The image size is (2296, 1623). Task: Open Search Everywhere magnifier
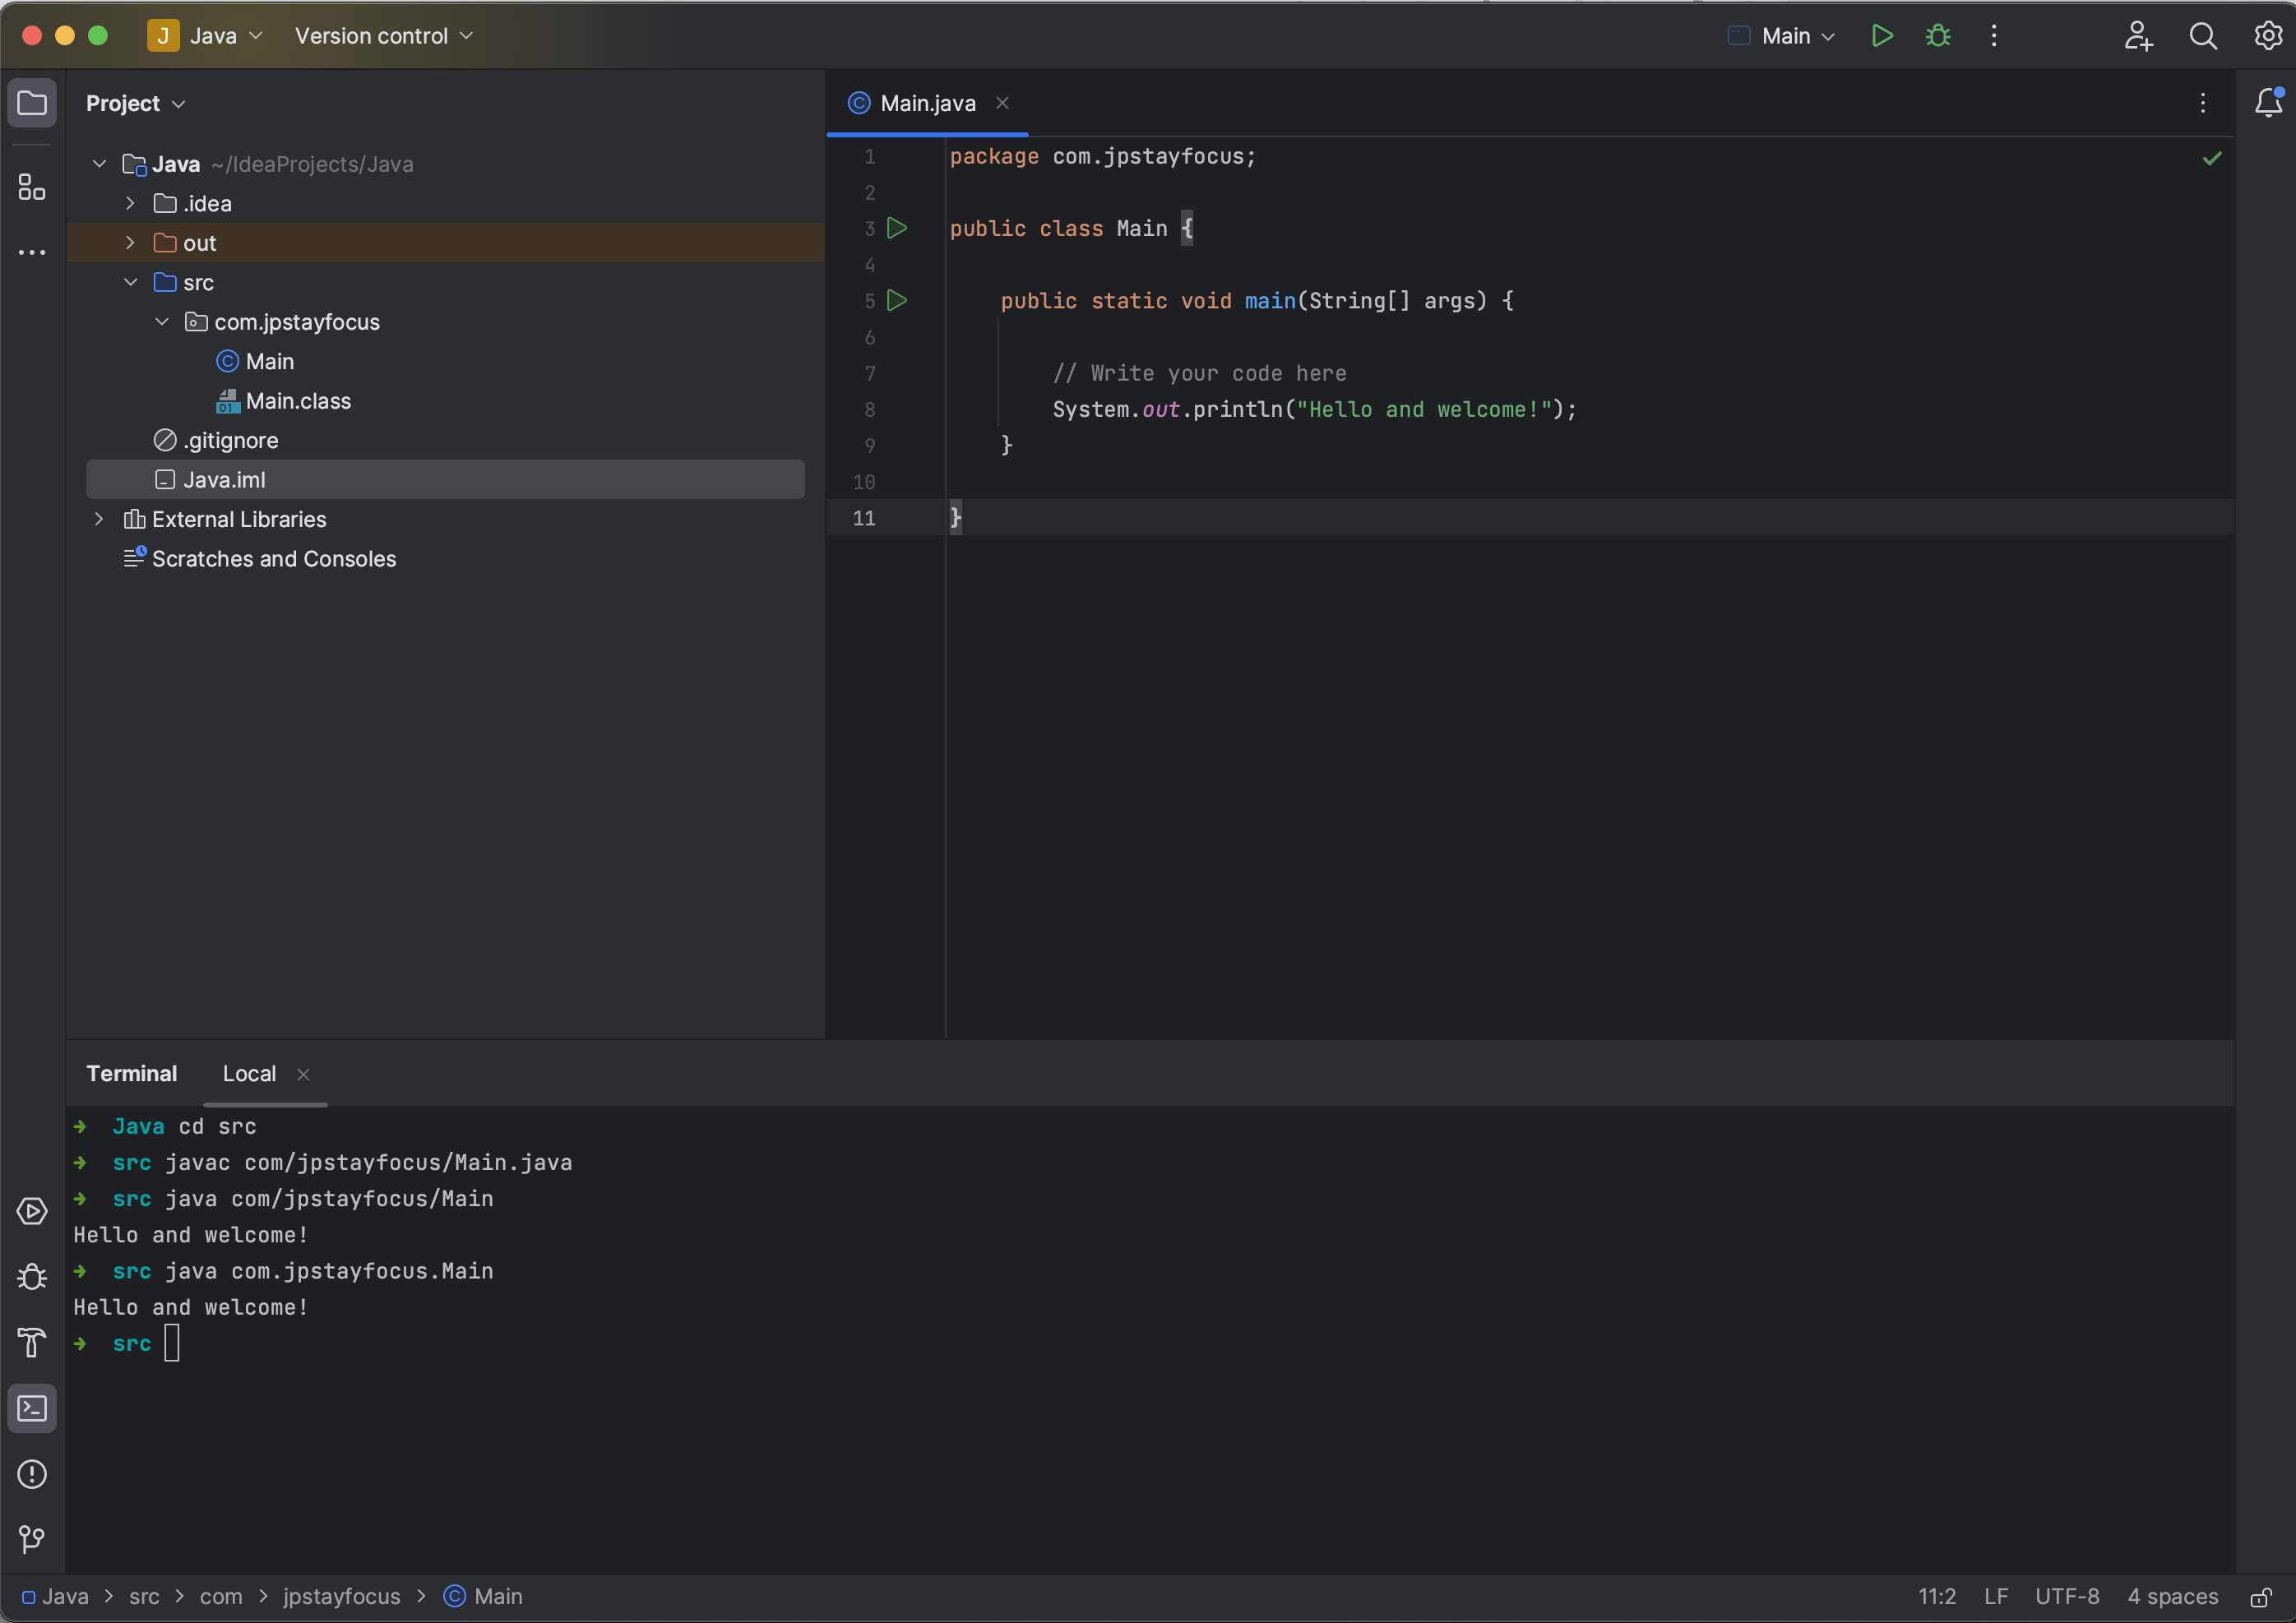[2203, 36]
